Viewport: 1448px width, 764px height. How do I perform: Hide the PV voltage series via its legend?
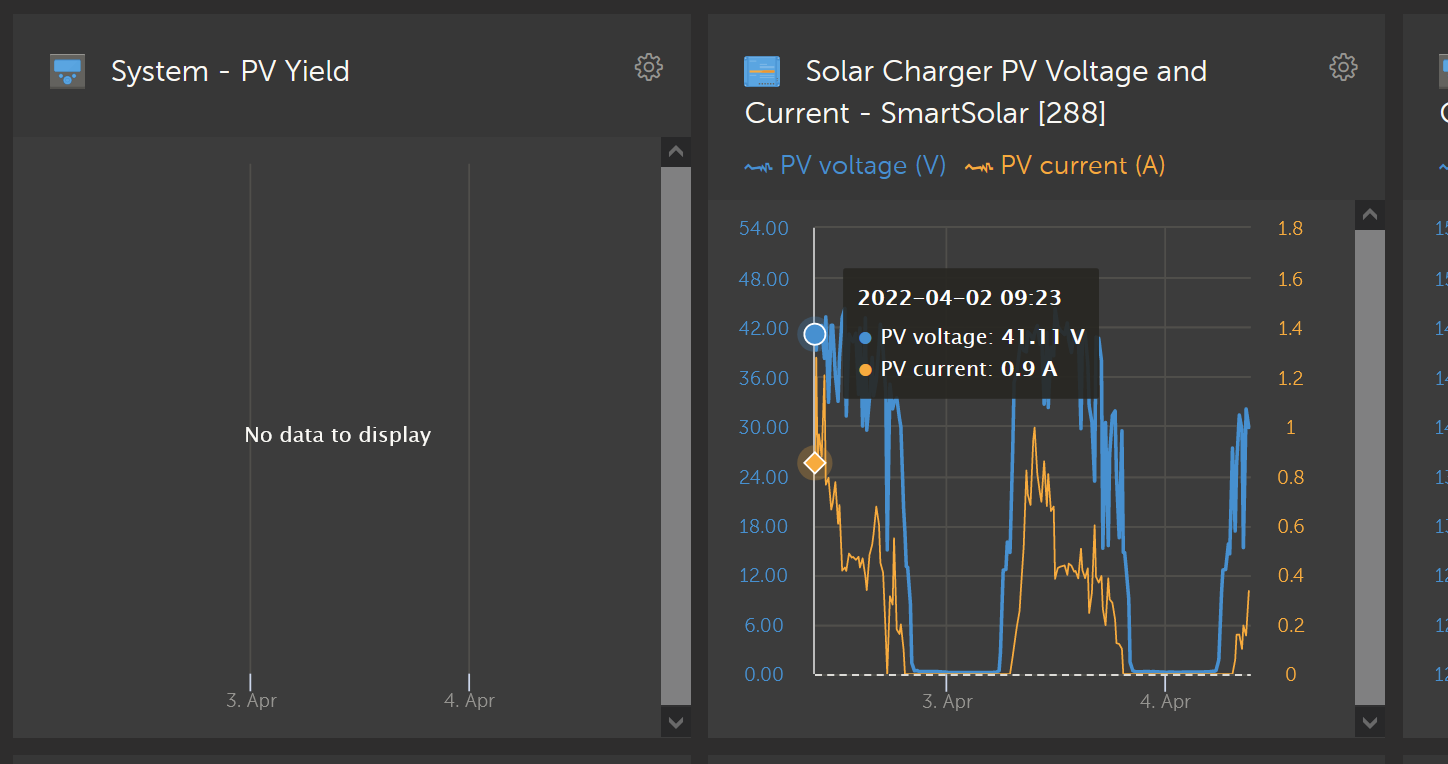(862, 165)
